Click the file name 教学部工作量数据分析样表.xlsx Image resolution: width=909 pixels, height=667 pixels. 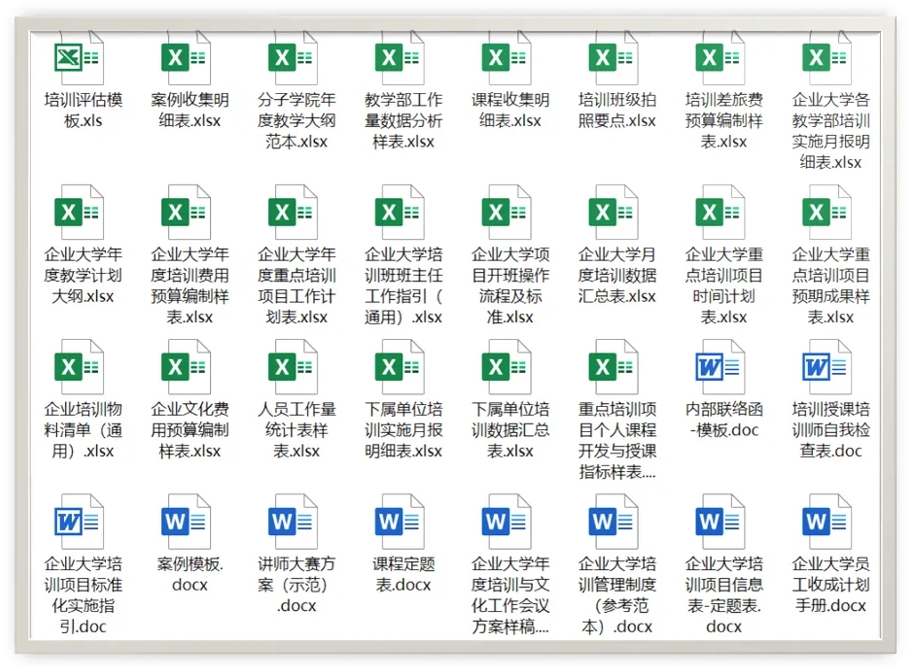click(403, 121)
